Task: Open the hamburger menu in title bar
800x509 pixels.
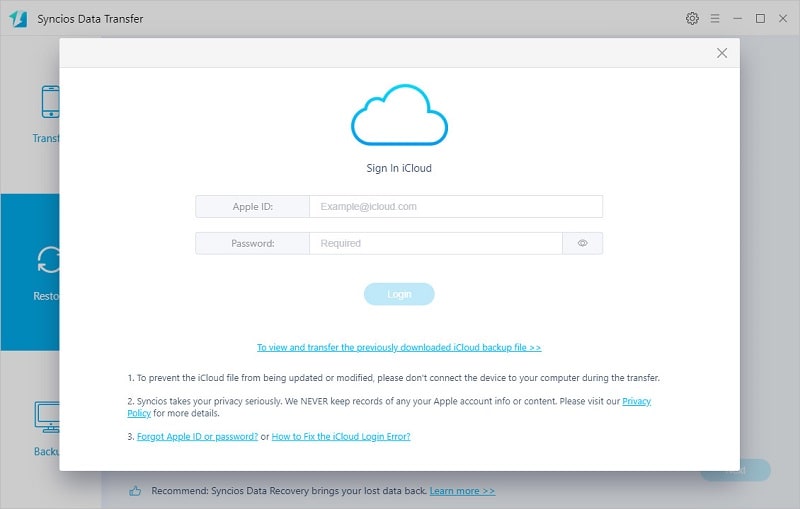Action: (715, 18)
